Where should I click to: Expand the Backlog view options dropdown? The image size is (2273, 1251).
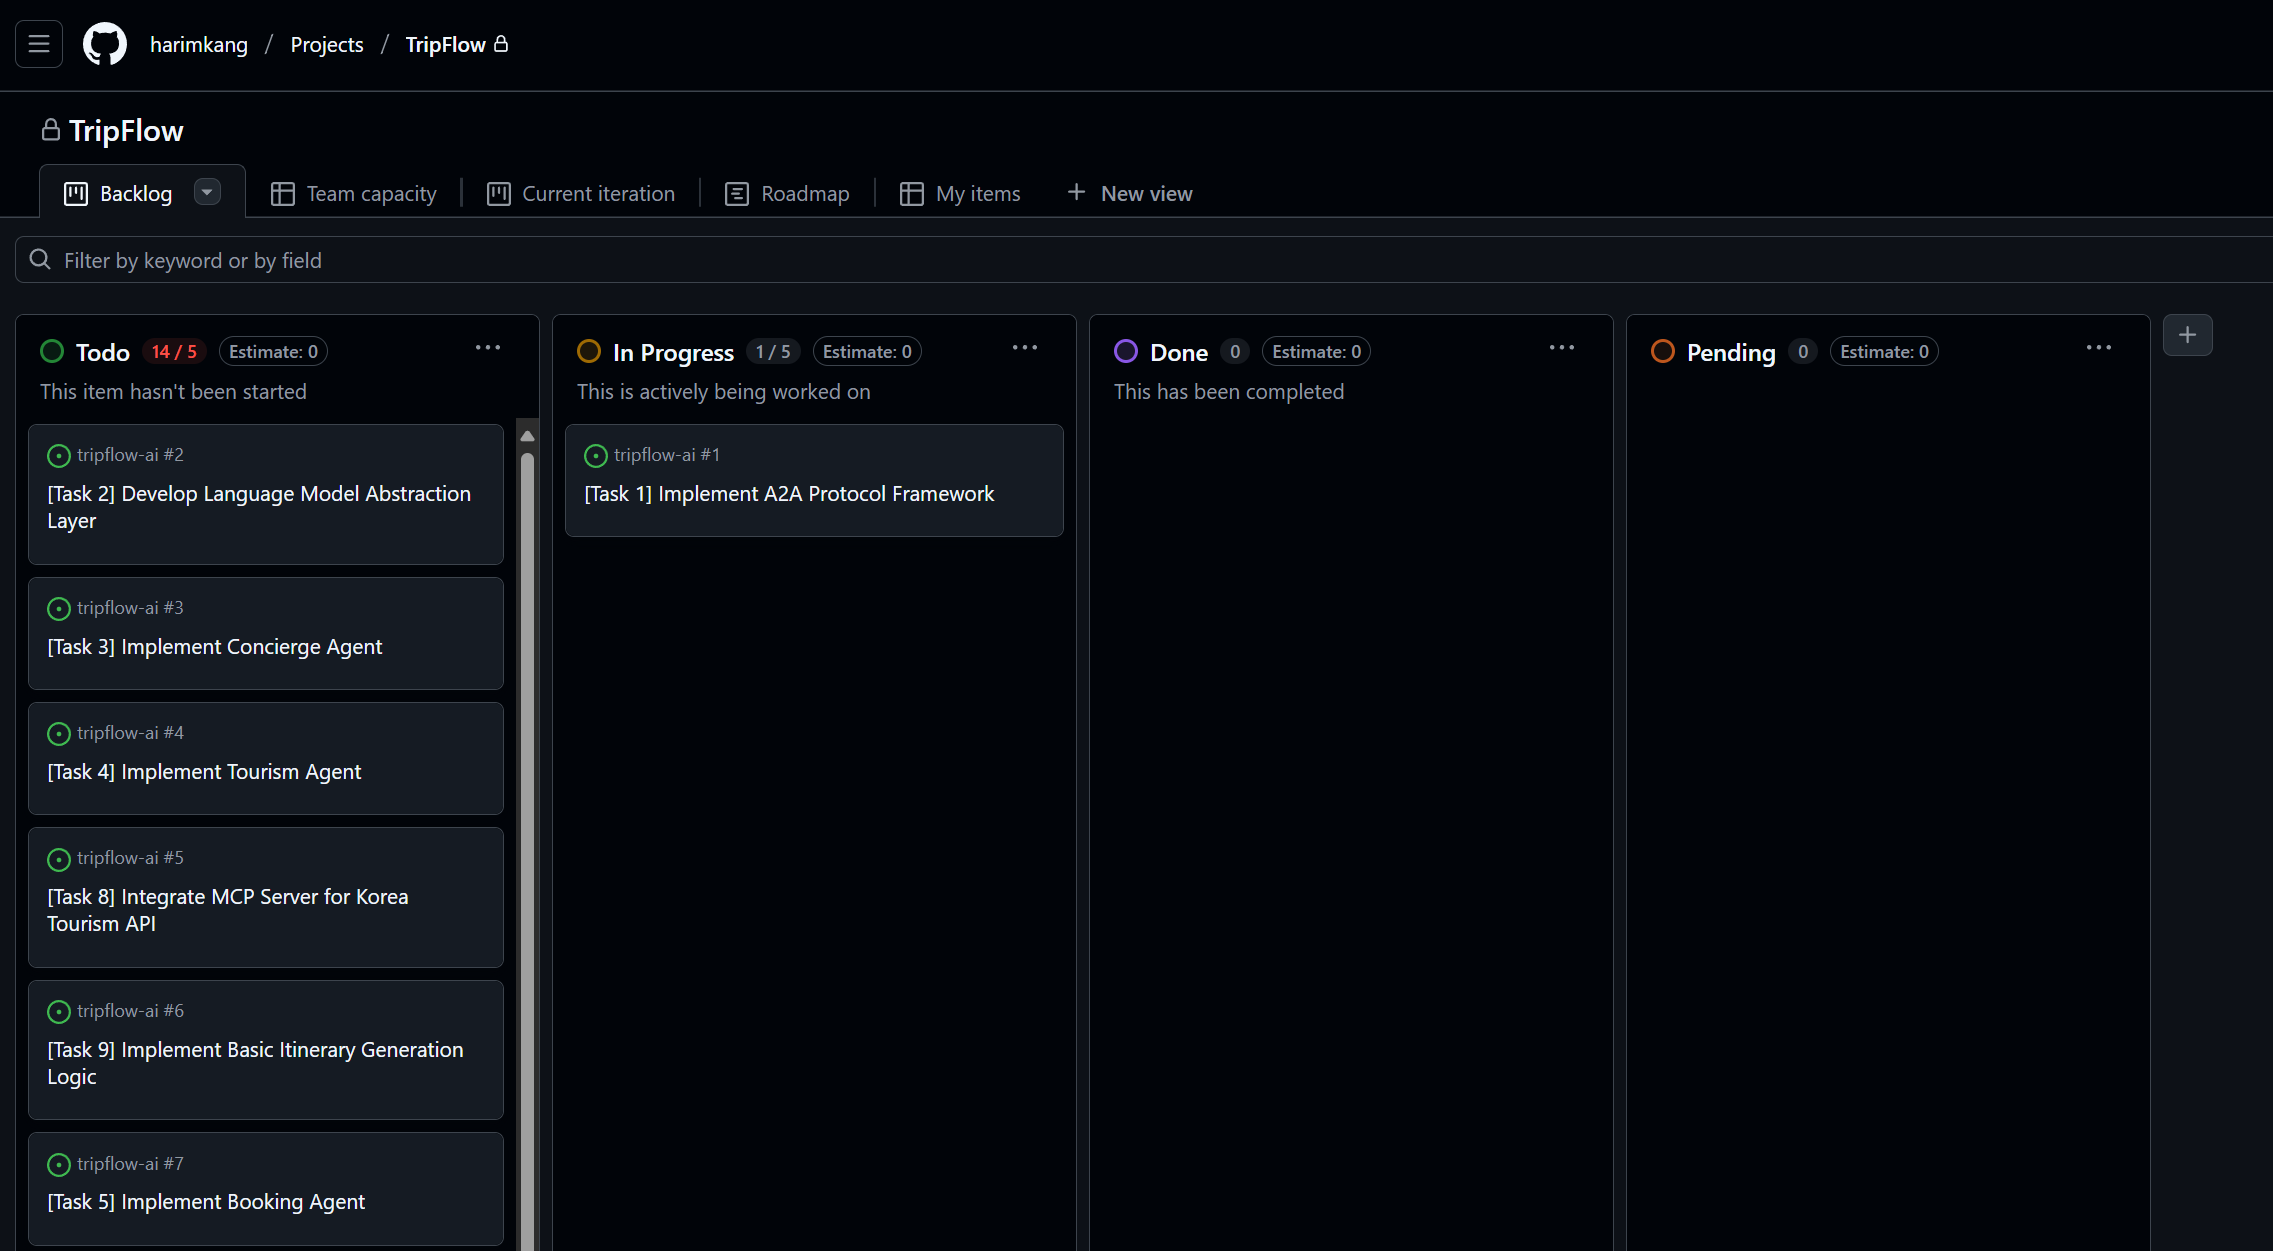click(x=207, y=192)
